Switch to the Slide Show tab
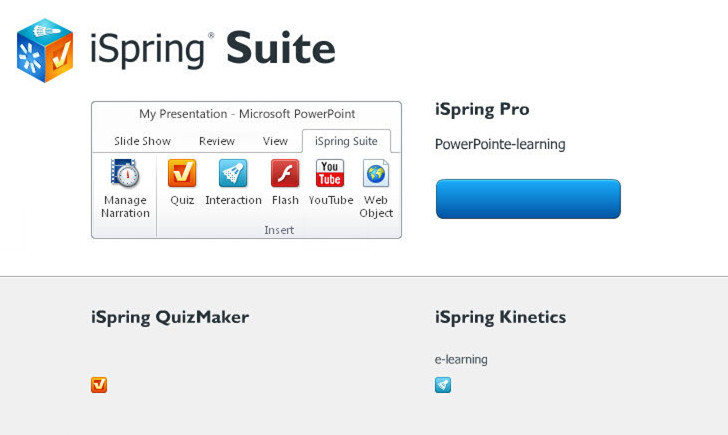 (x=142, y=141)
